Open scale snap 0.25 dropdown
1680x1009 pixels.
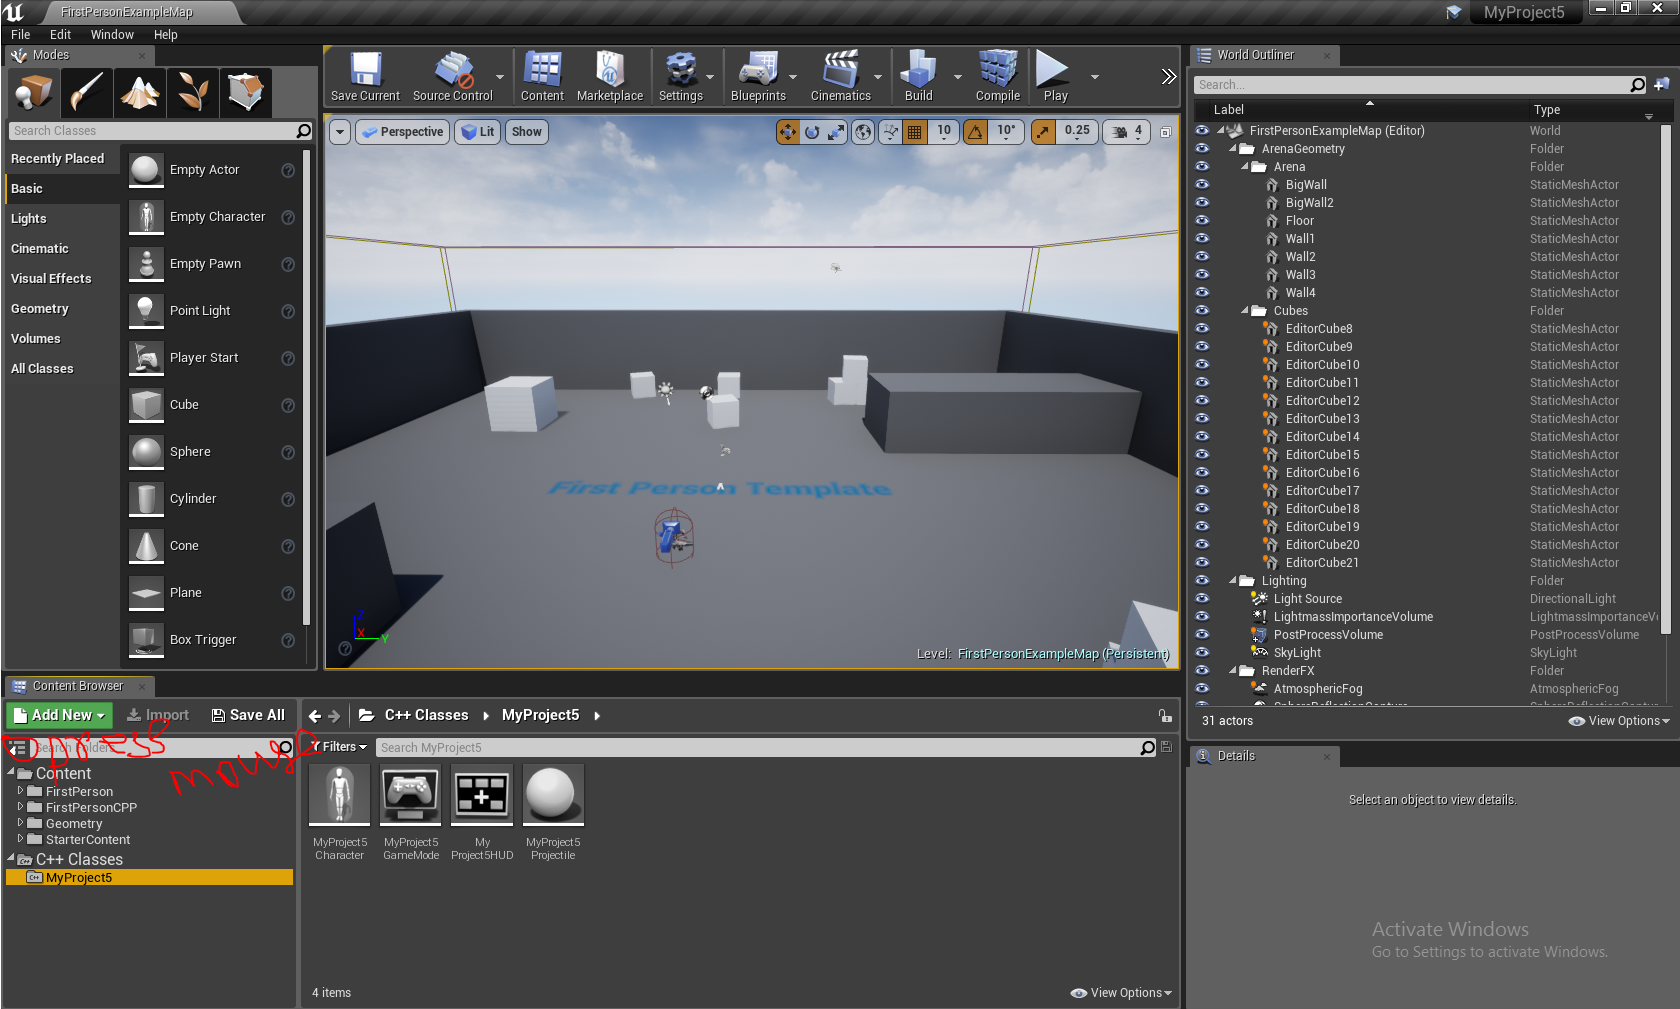[x=1077, y=132]
